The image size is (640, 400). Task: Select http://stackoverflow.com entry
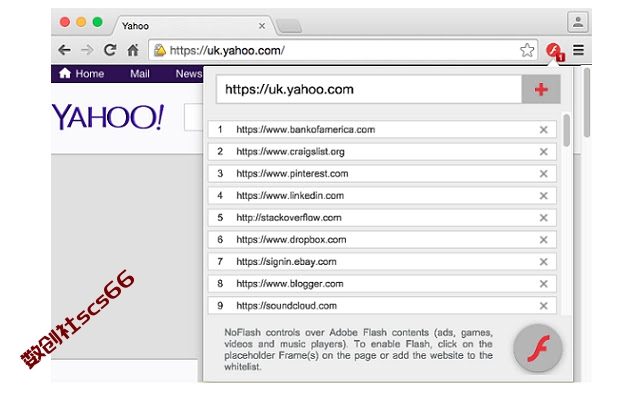pos(382,218)
